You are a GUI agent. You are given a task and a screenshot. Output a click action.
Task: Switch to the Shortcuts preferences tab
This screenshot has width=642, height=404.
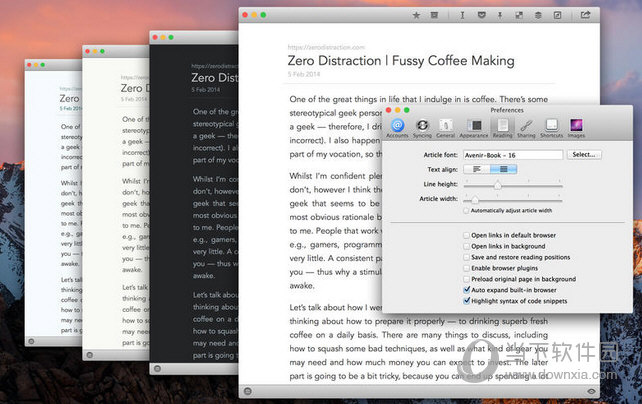point(552,128)
